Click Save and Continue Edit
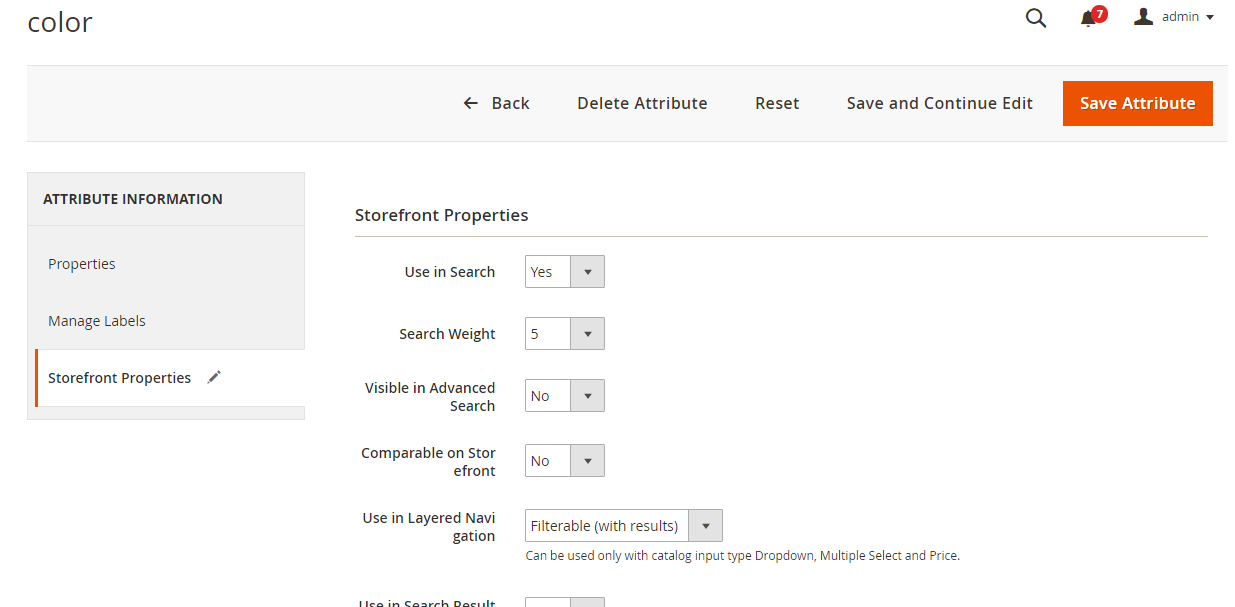The image size is (1235, 607). click(939, 103)
